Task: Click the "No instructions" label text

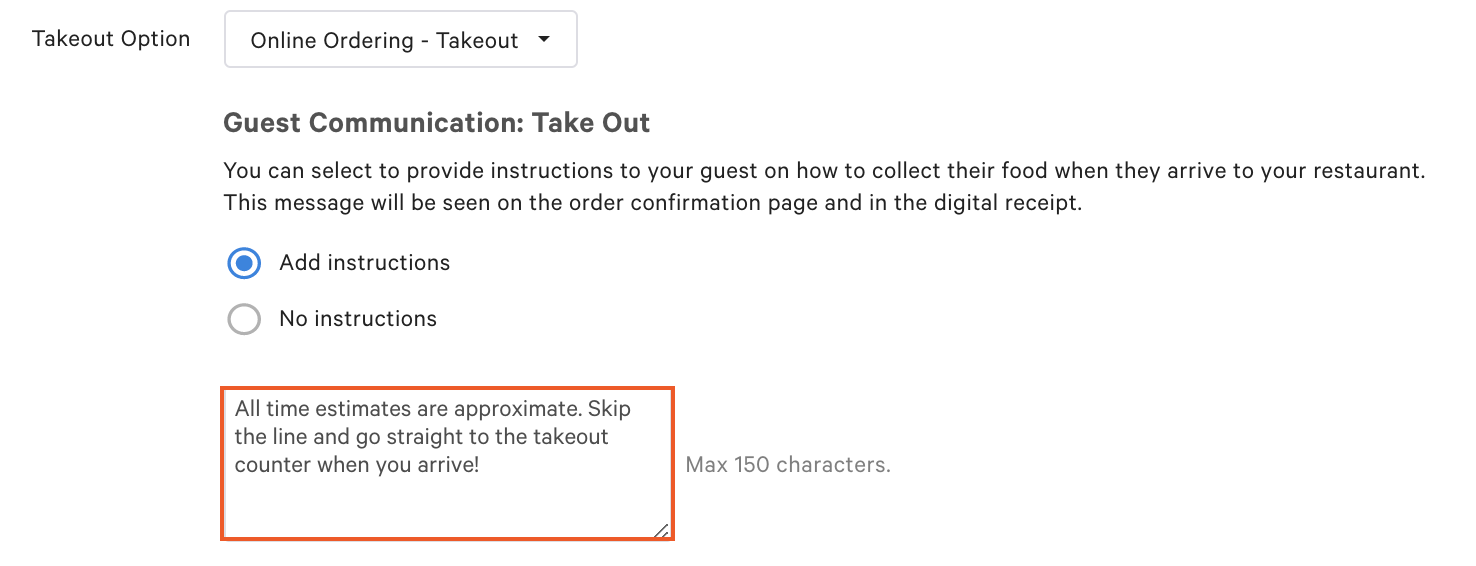Action: (x=358, y=319)
